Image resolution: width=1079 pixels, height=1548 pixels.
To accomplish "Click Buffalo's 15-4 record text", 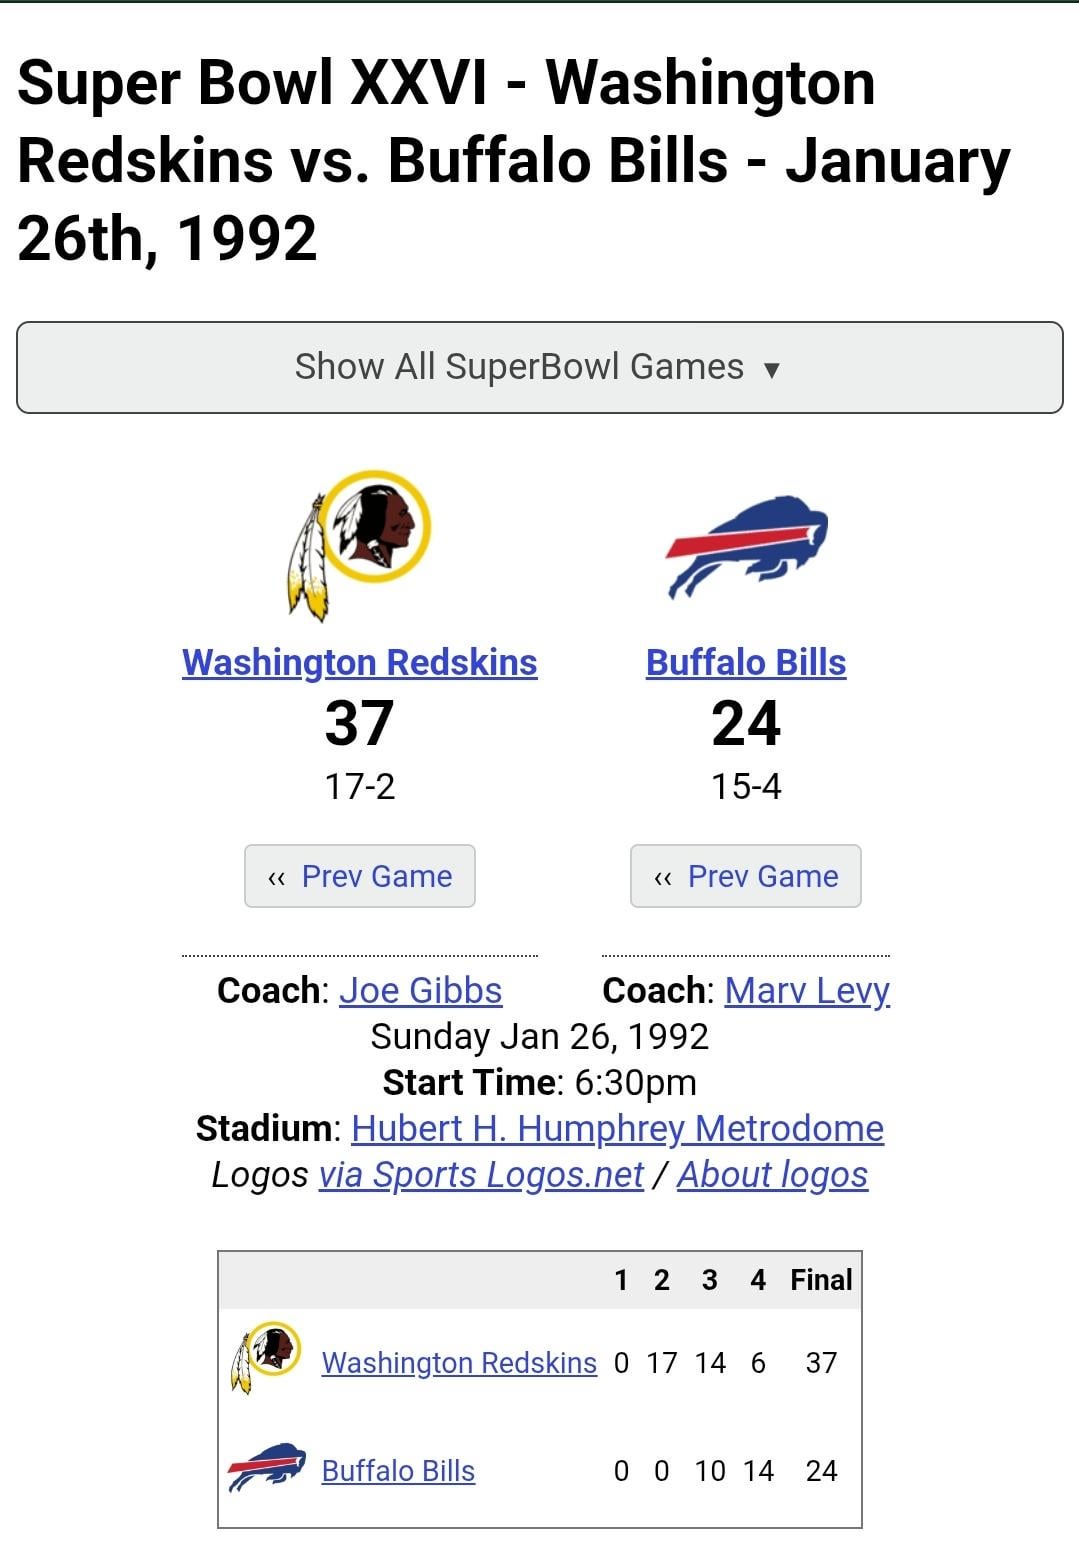I will coord(746,786).
